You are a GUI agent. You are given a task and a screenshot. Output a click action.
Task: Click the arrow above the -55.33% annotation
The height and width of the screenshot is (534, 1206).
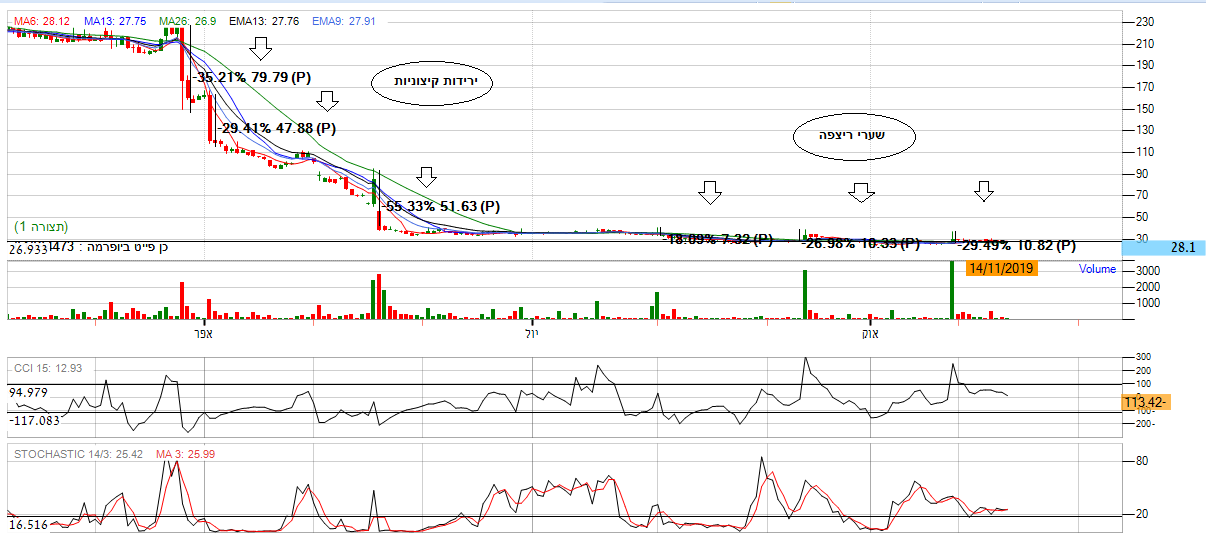[427, 178]
